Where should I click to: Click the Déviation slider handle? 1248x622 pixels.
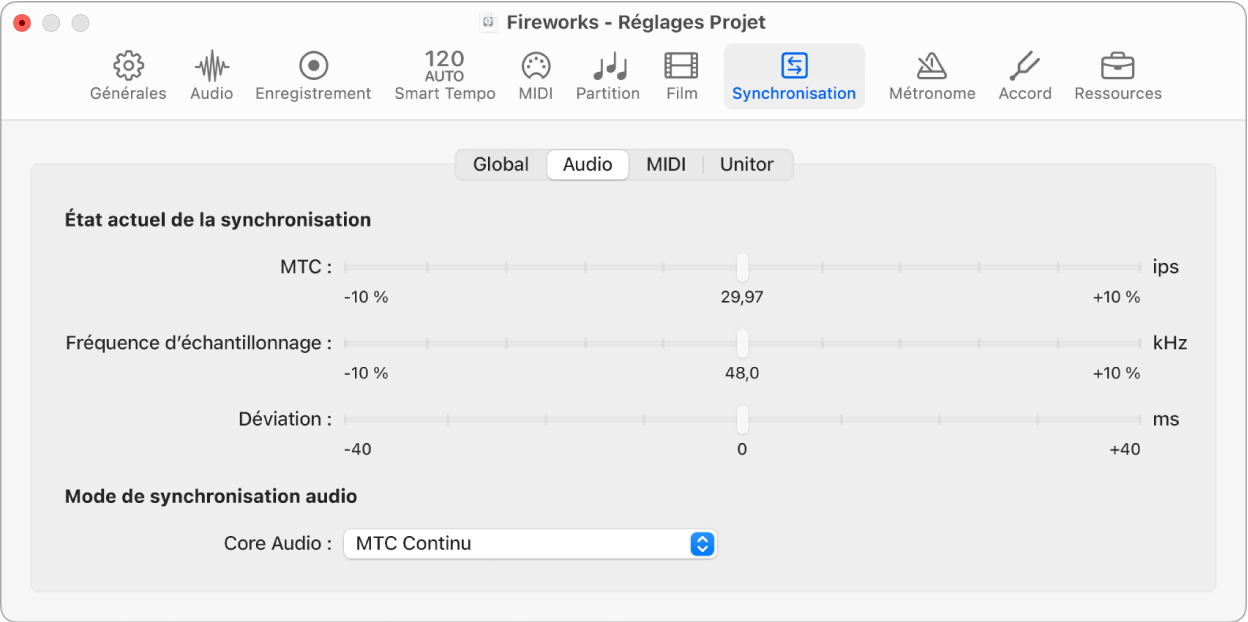742,419
